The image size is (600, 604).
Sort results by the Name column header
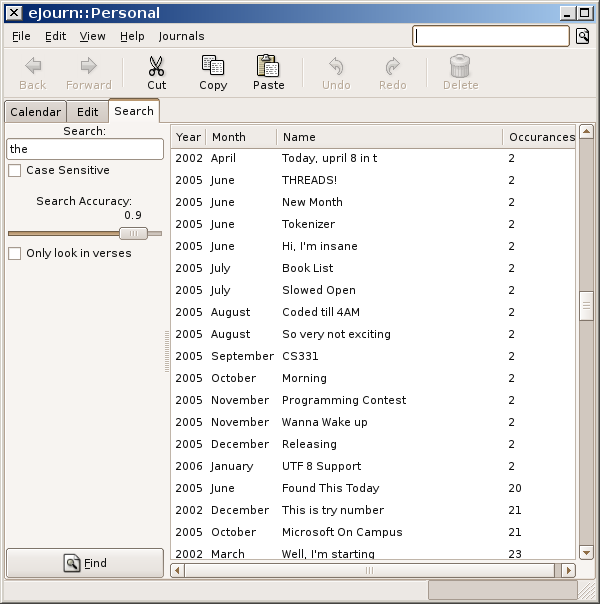coord(390,137)
